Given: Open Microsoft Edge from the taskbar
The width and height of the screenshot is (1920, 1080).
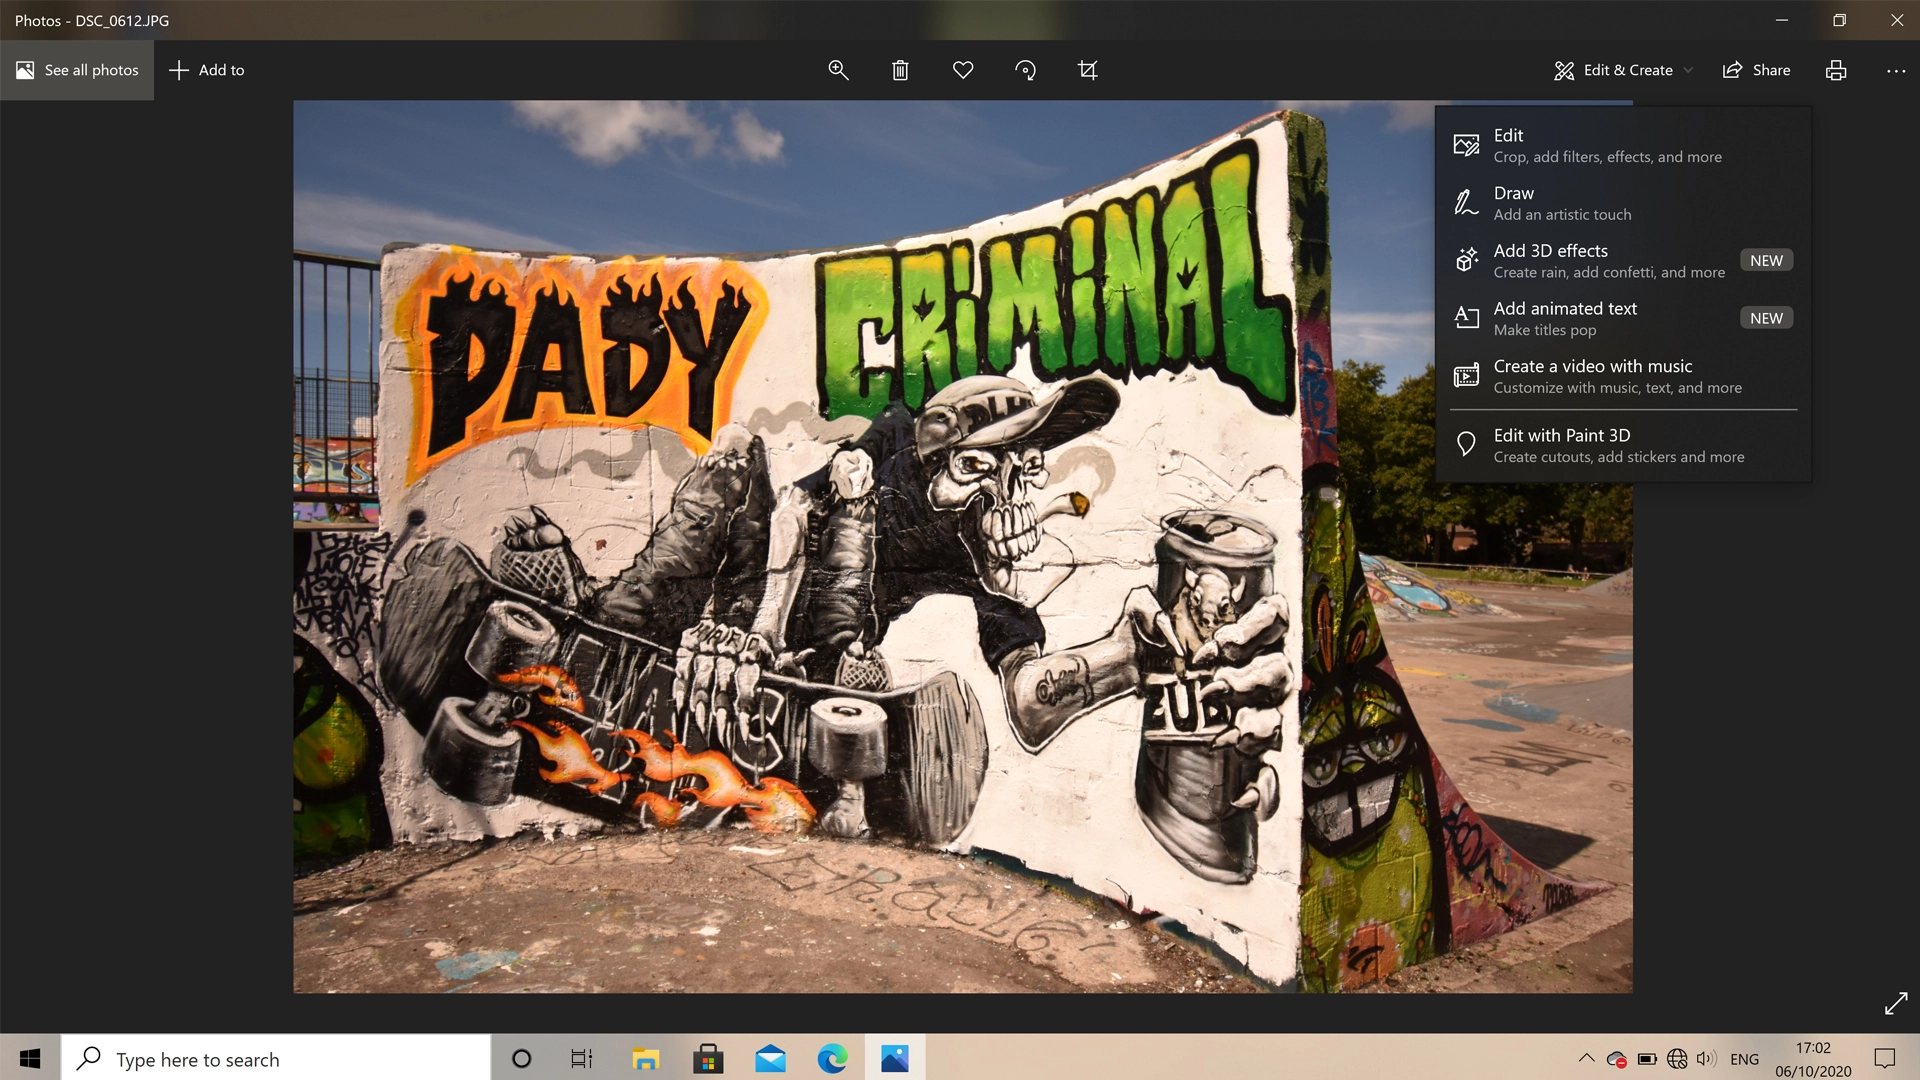Looking at the screenshot, I should point(832,1058).
